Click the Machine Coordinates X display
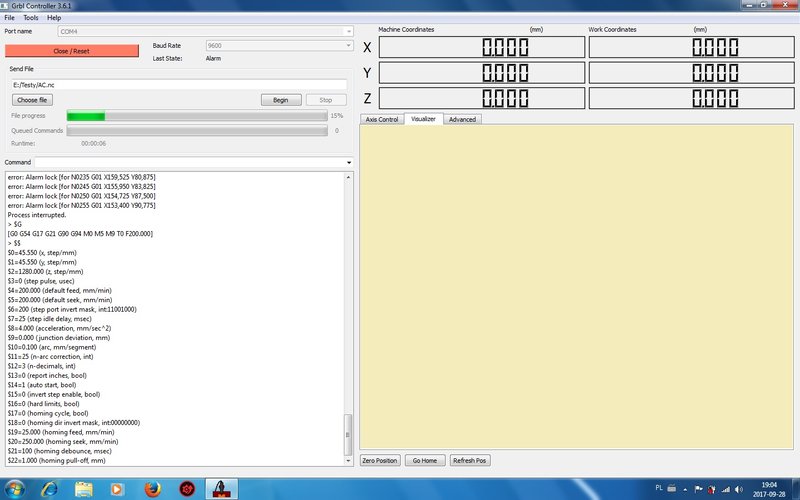Viewport: 800px width, 500px height. [x=482, y=47]
